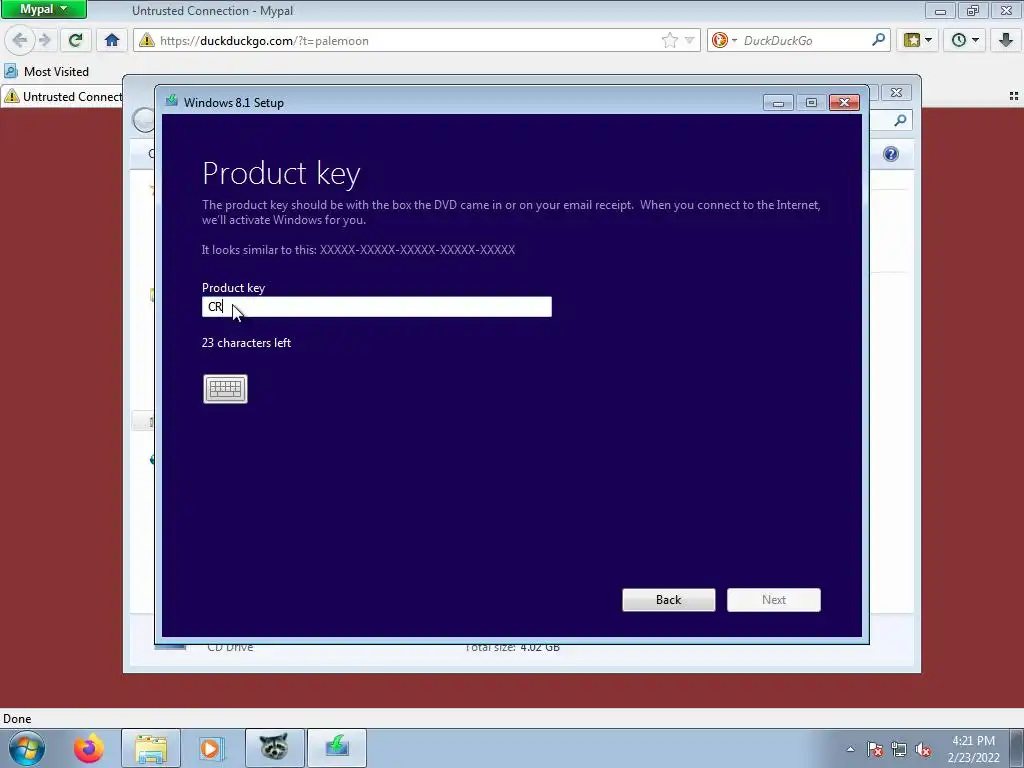Screen dimensions: 1024x768
Task: Switch to Windows Setup taskbar icon
Action: click(336, 748)
